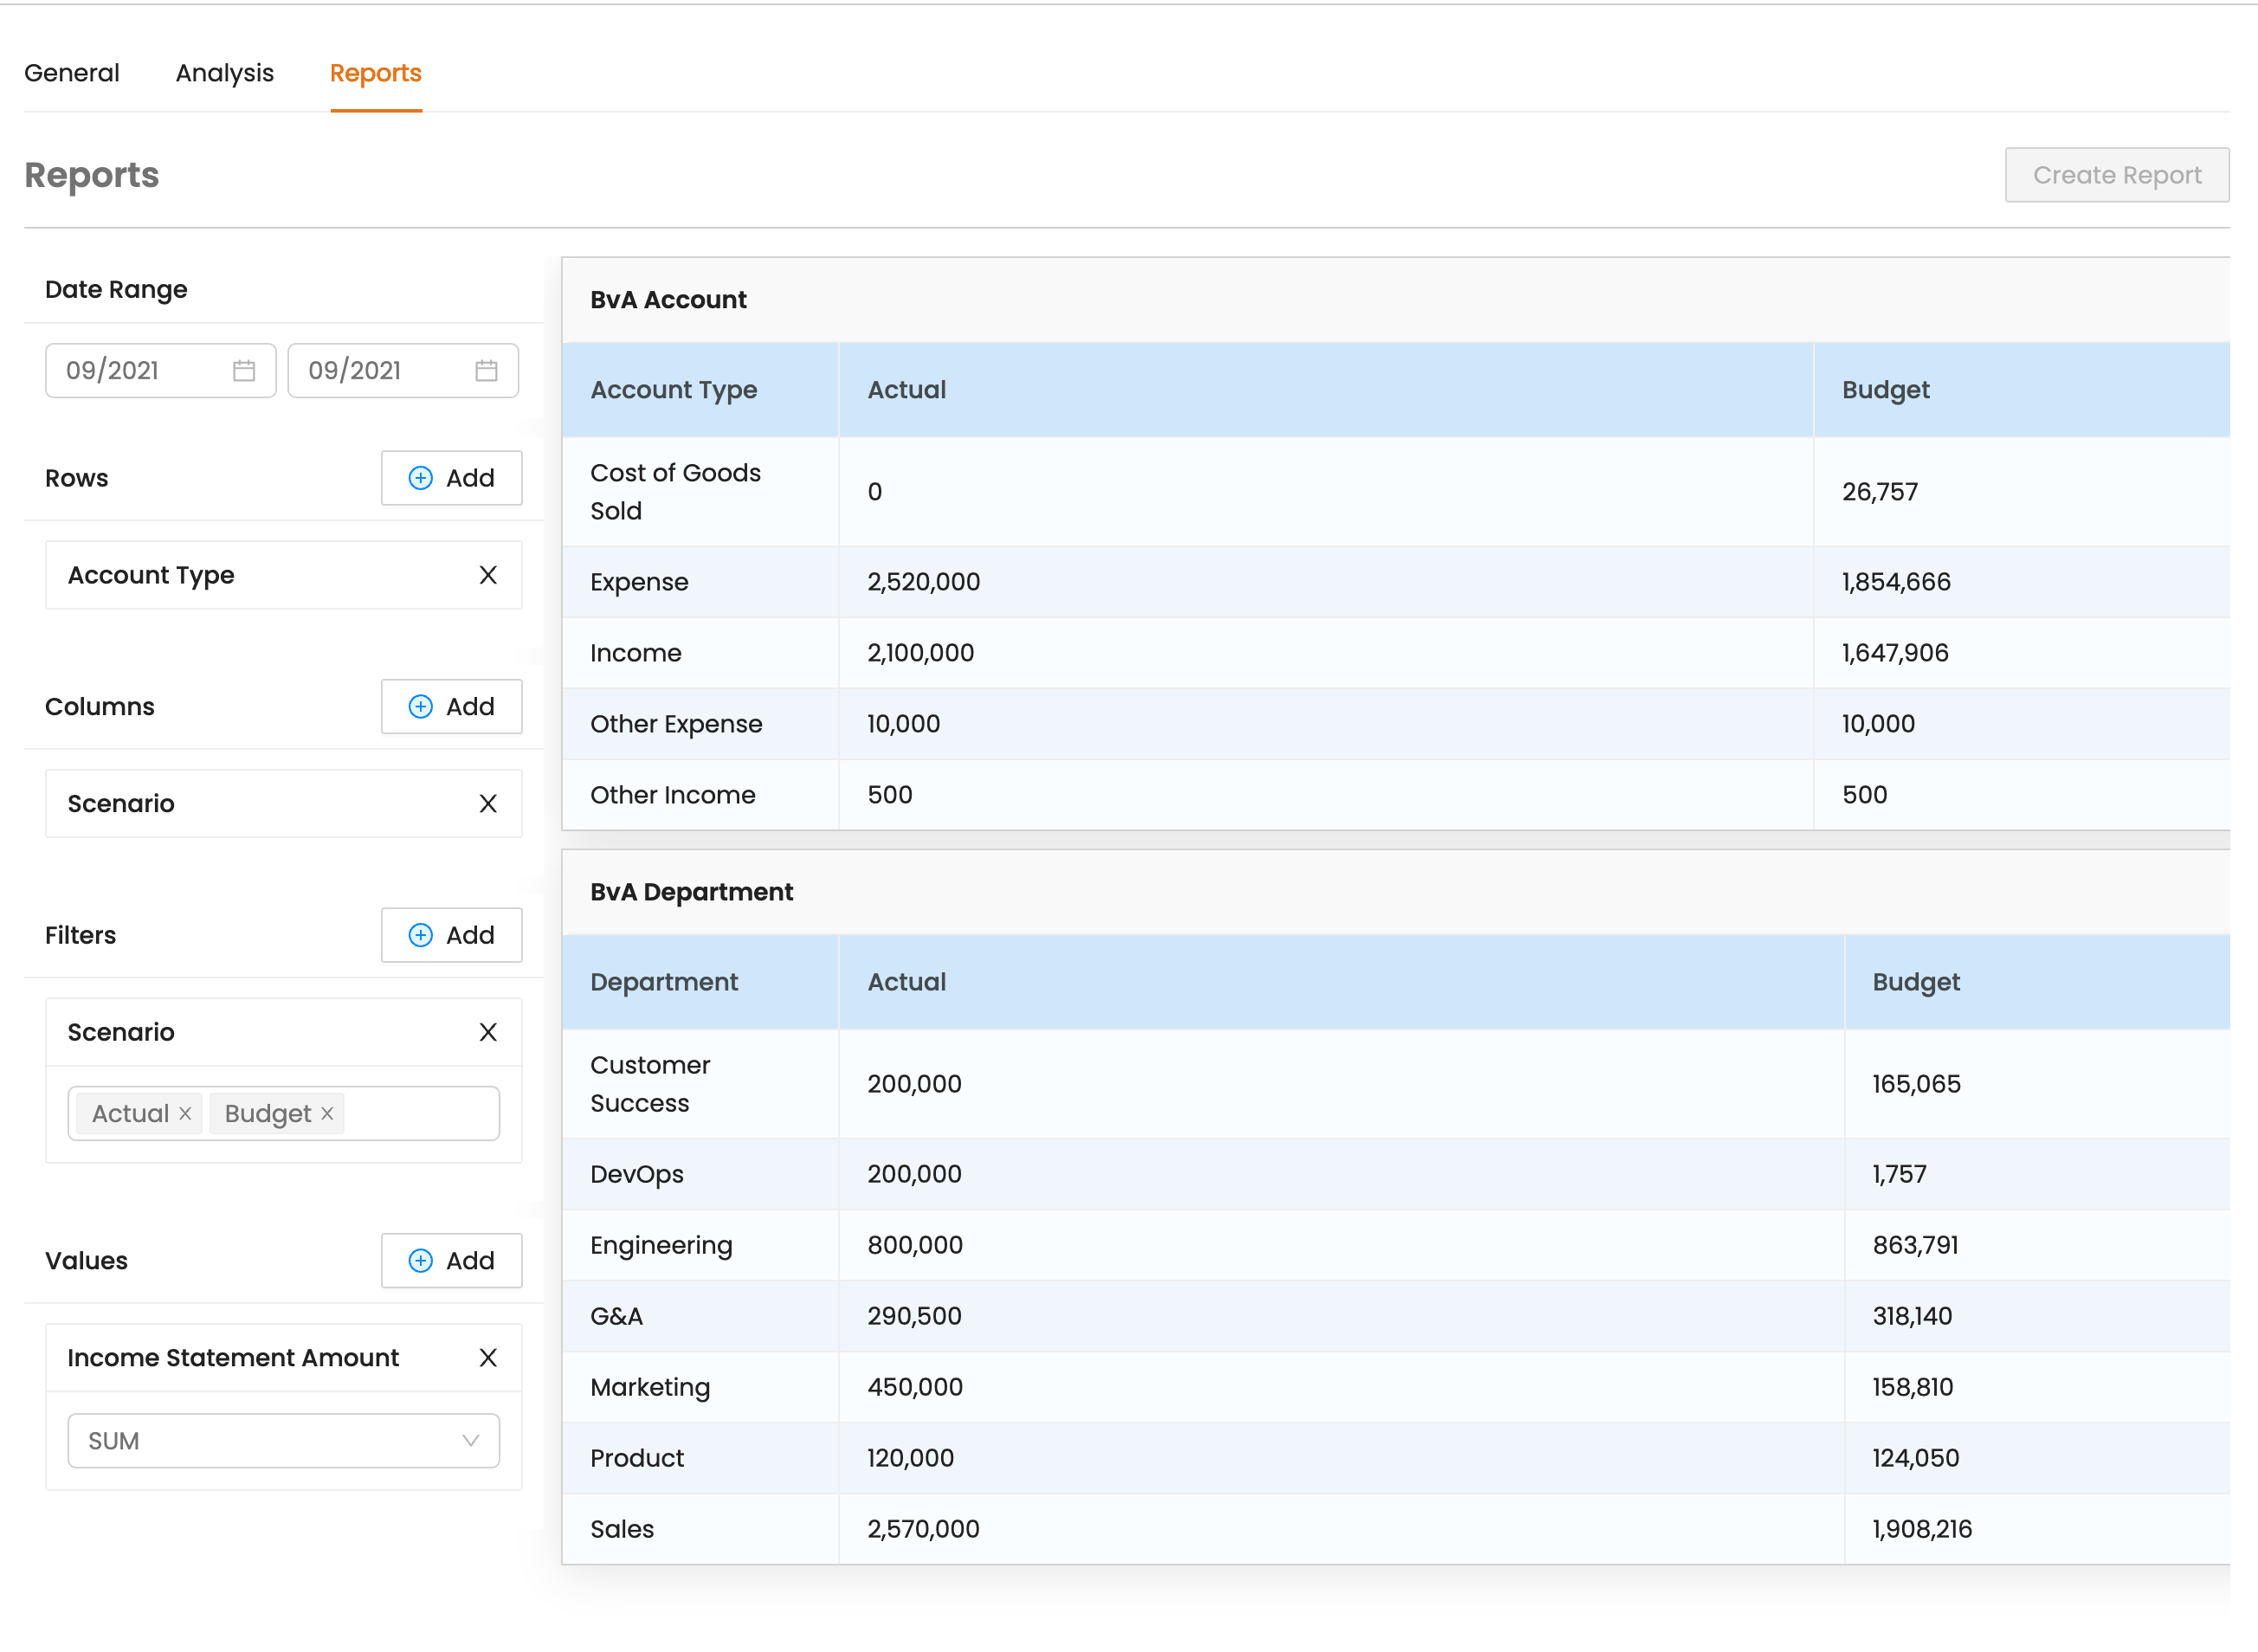Add a new value field

[x=451, y=1261]
